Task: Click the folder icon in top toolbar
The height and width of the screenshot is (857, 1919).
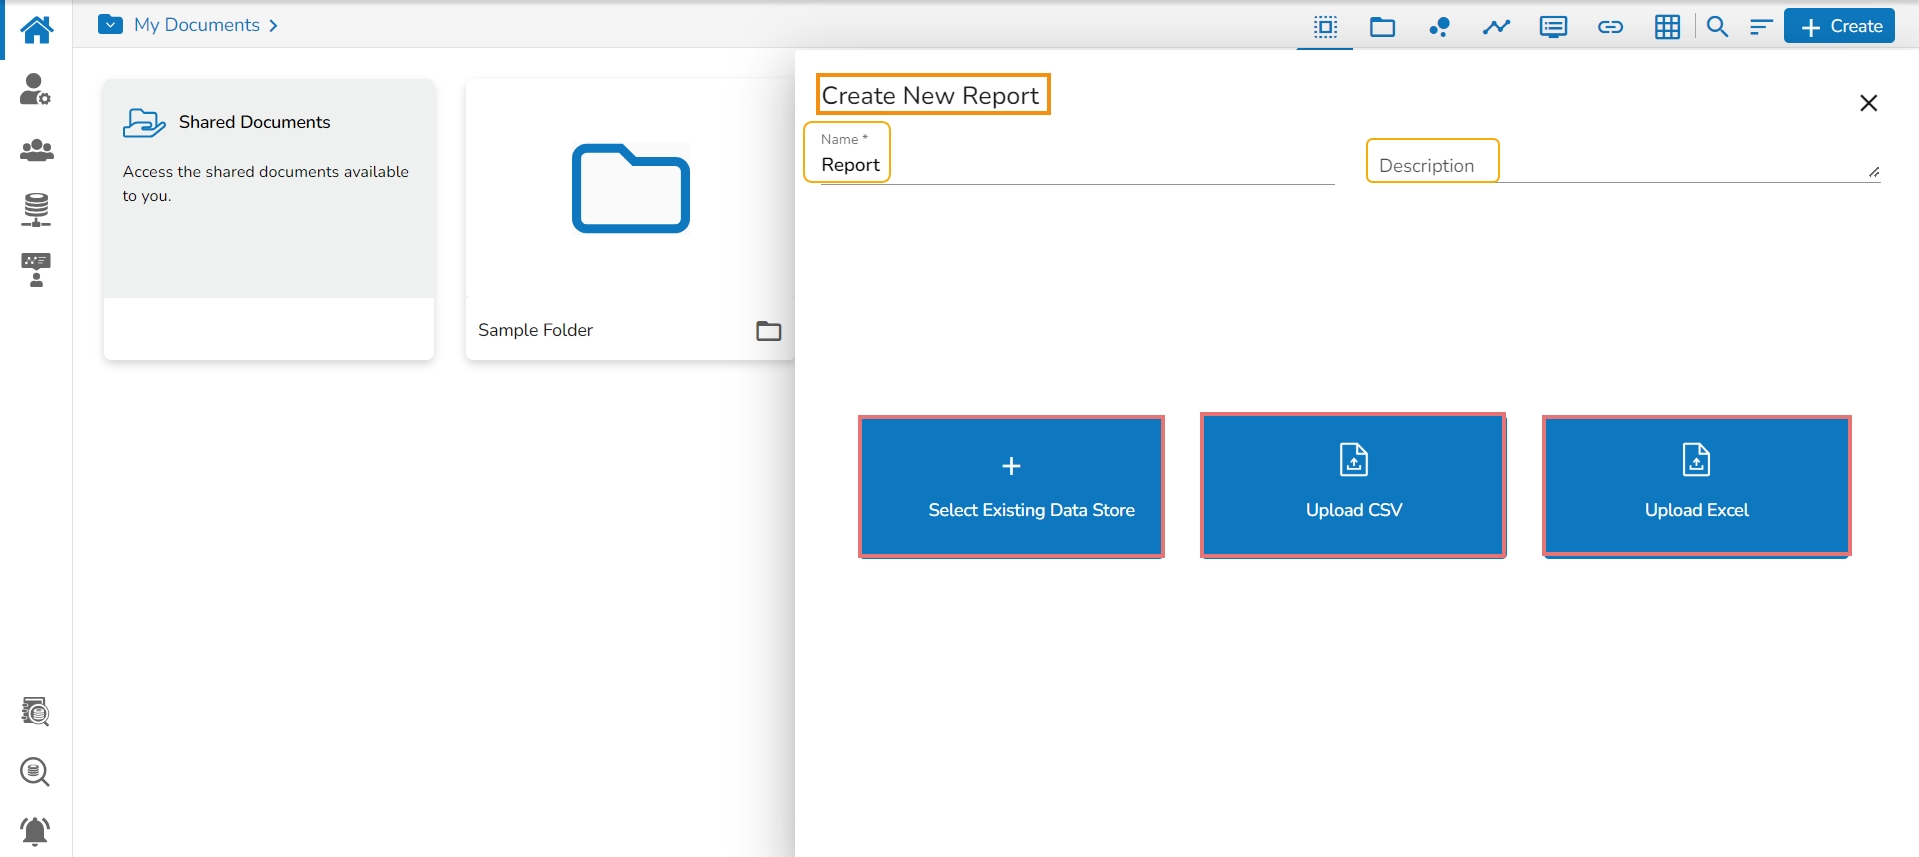Action: (1382, 27)
